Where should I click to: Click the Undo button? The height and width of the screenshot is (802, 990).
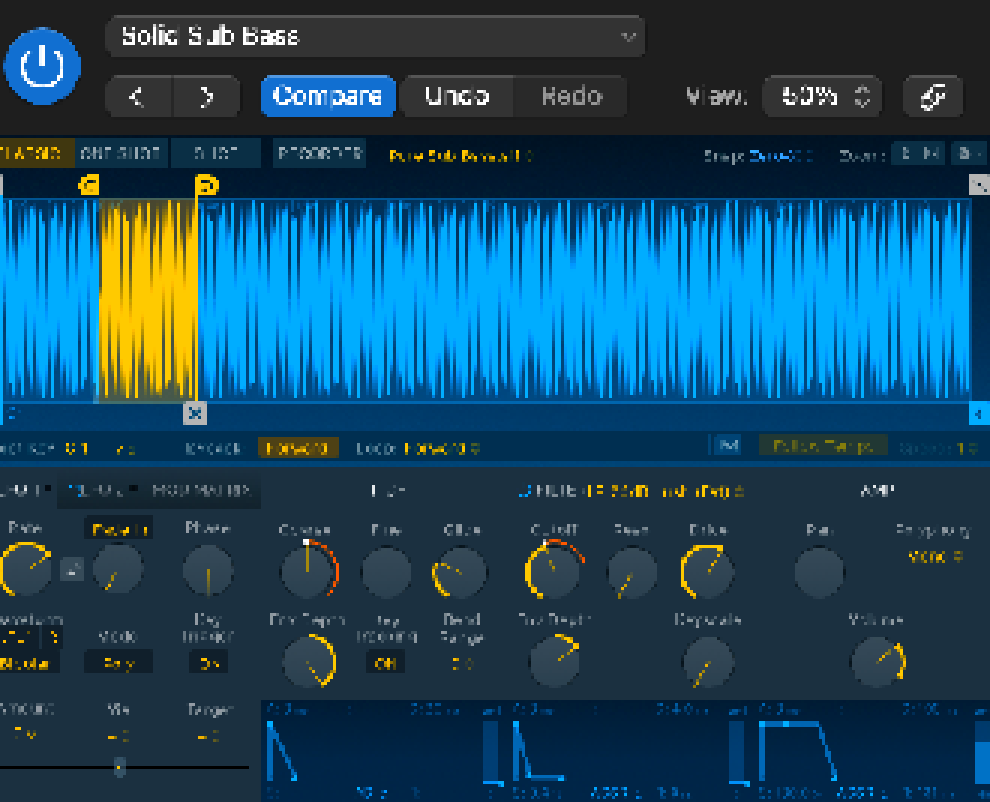(456, 97)
